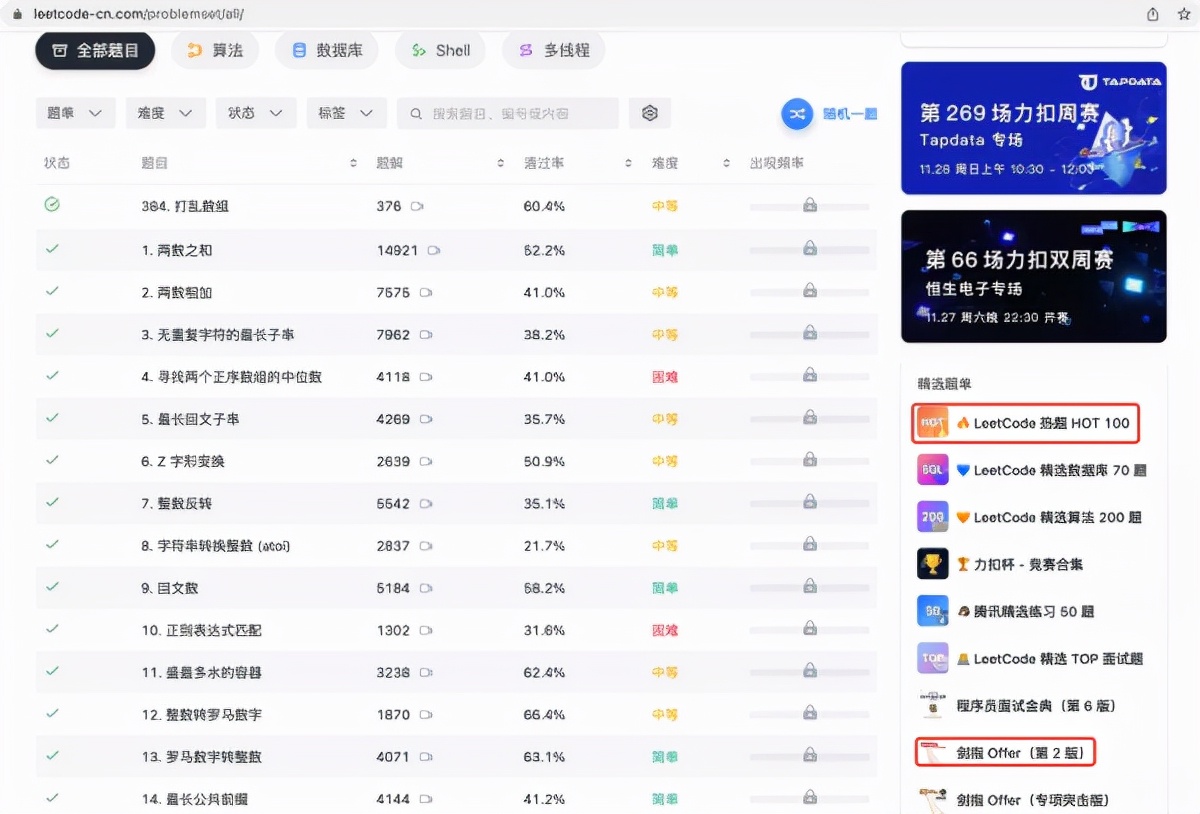This screenshot has height=814, width=1200.
Task: Switch to the Shell category tab
Action: [x=440, y=48]
